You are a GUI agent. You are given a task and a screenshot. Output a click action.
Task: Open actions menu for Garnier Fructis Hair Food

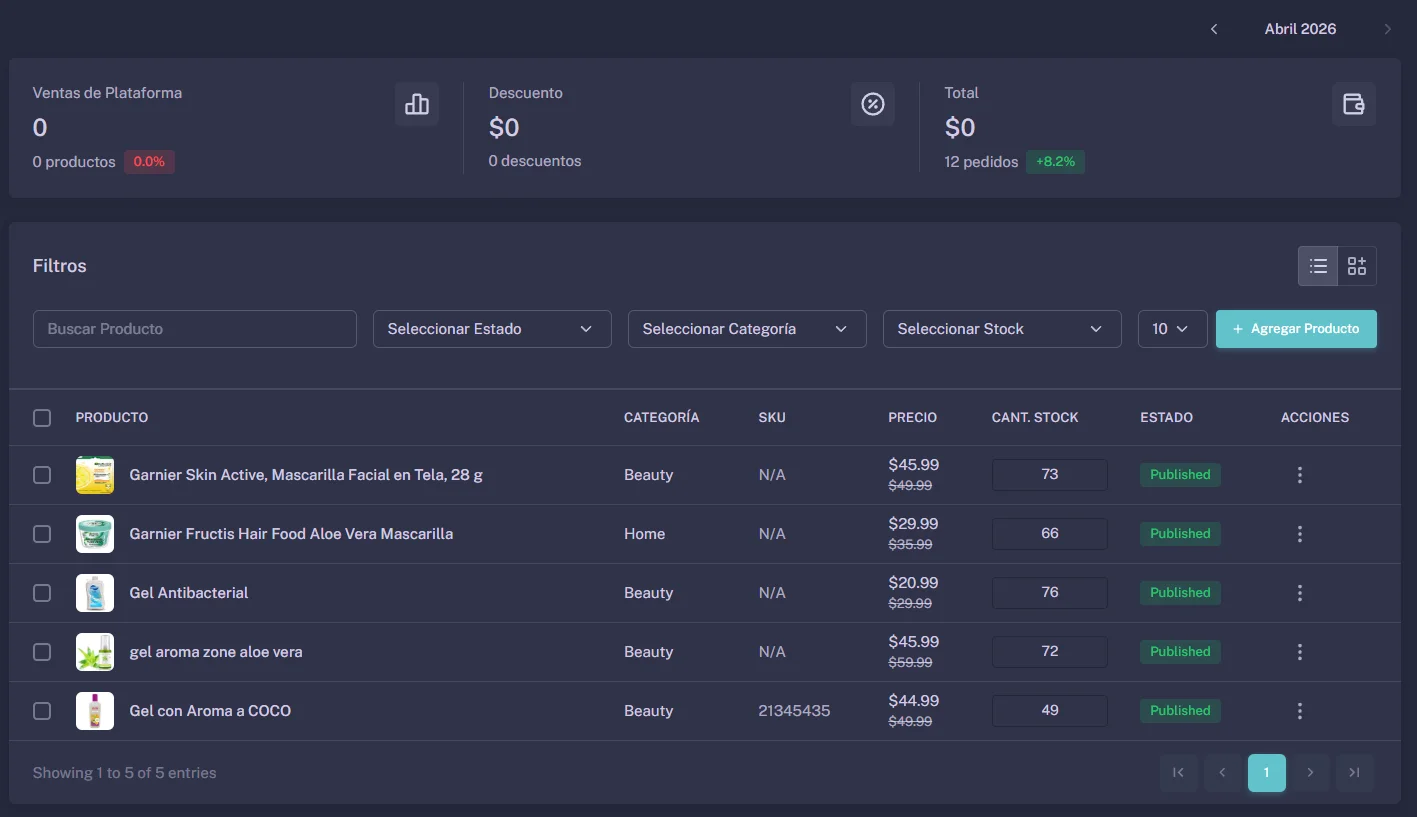pyautogui.click(x=1300, y=534)
